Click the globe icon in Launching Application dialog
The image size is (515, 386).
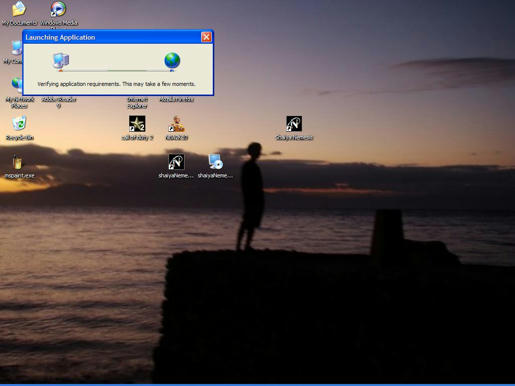(x=172, y=61)
